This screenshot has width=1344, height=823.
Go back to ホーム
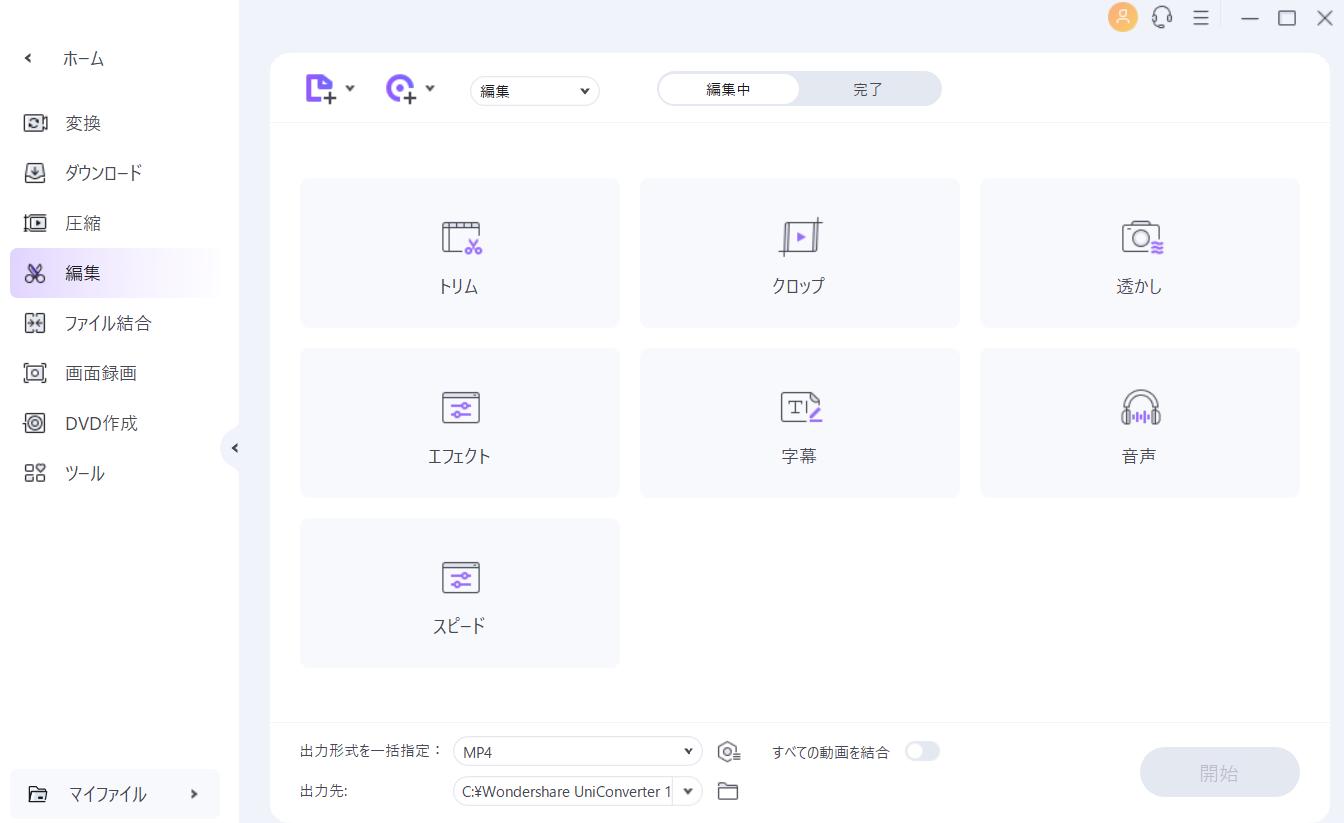(x=65, y=58)
